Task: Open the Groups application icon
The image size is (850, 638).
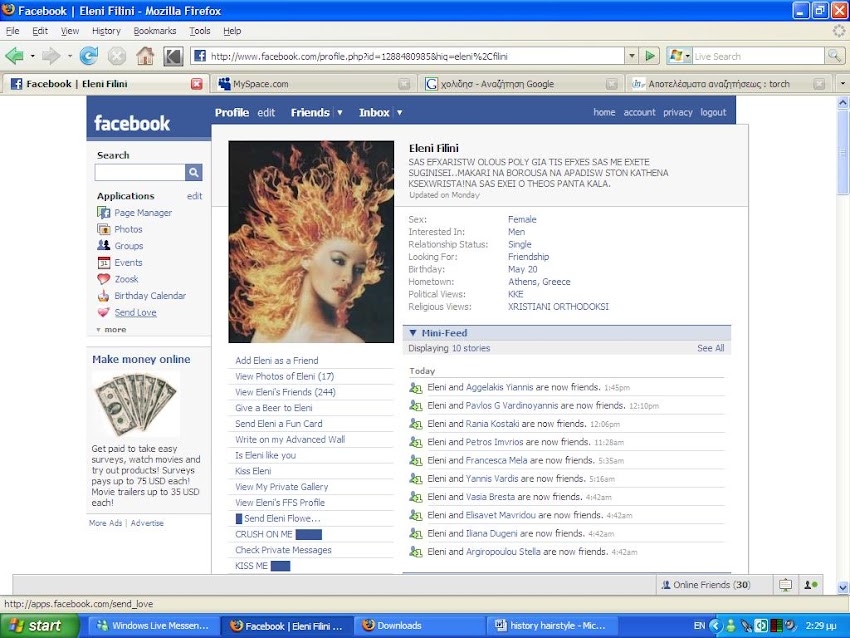Action: click(104, 246)
